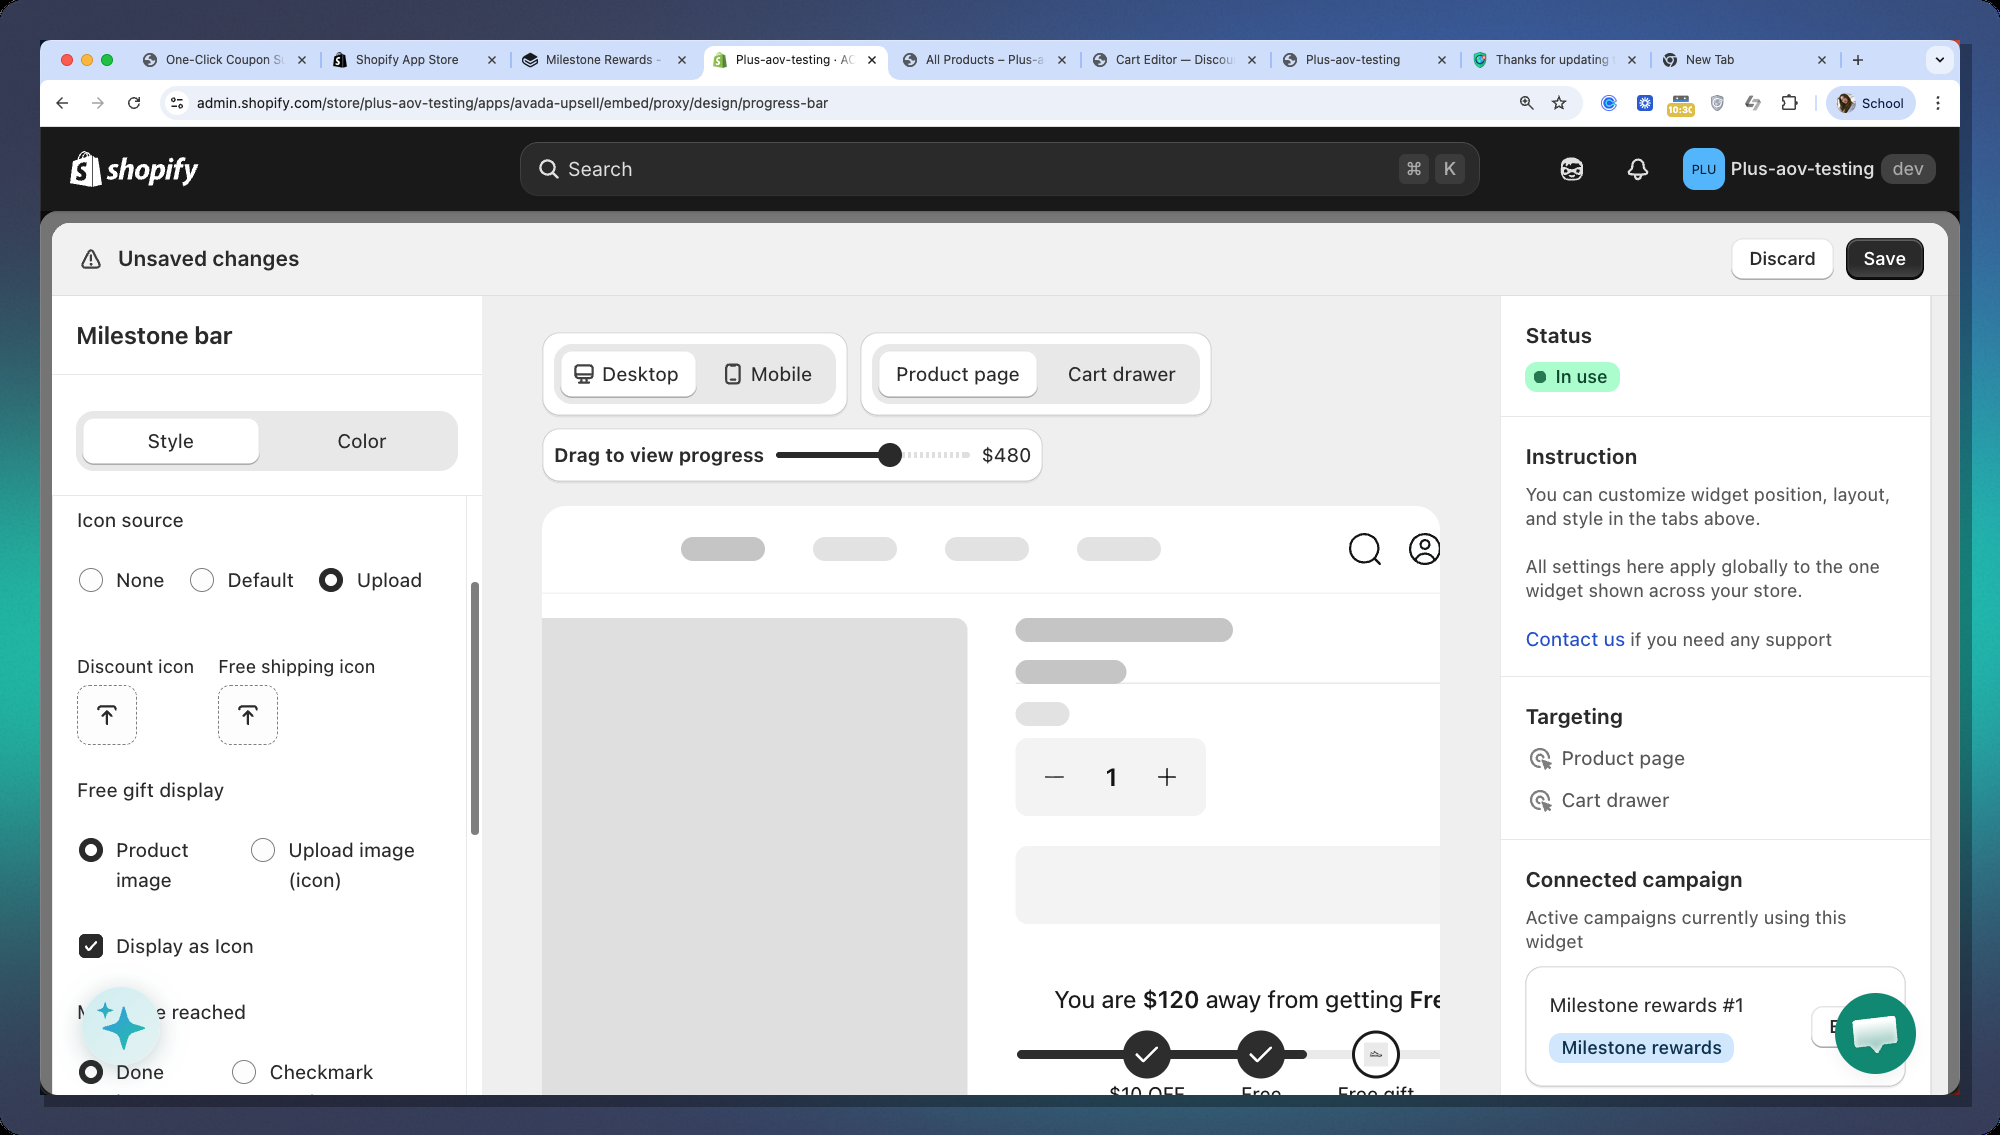Screen dimensions: 2000x1135
Task: Click the Free shipping icon upload button
Action: 248,715
